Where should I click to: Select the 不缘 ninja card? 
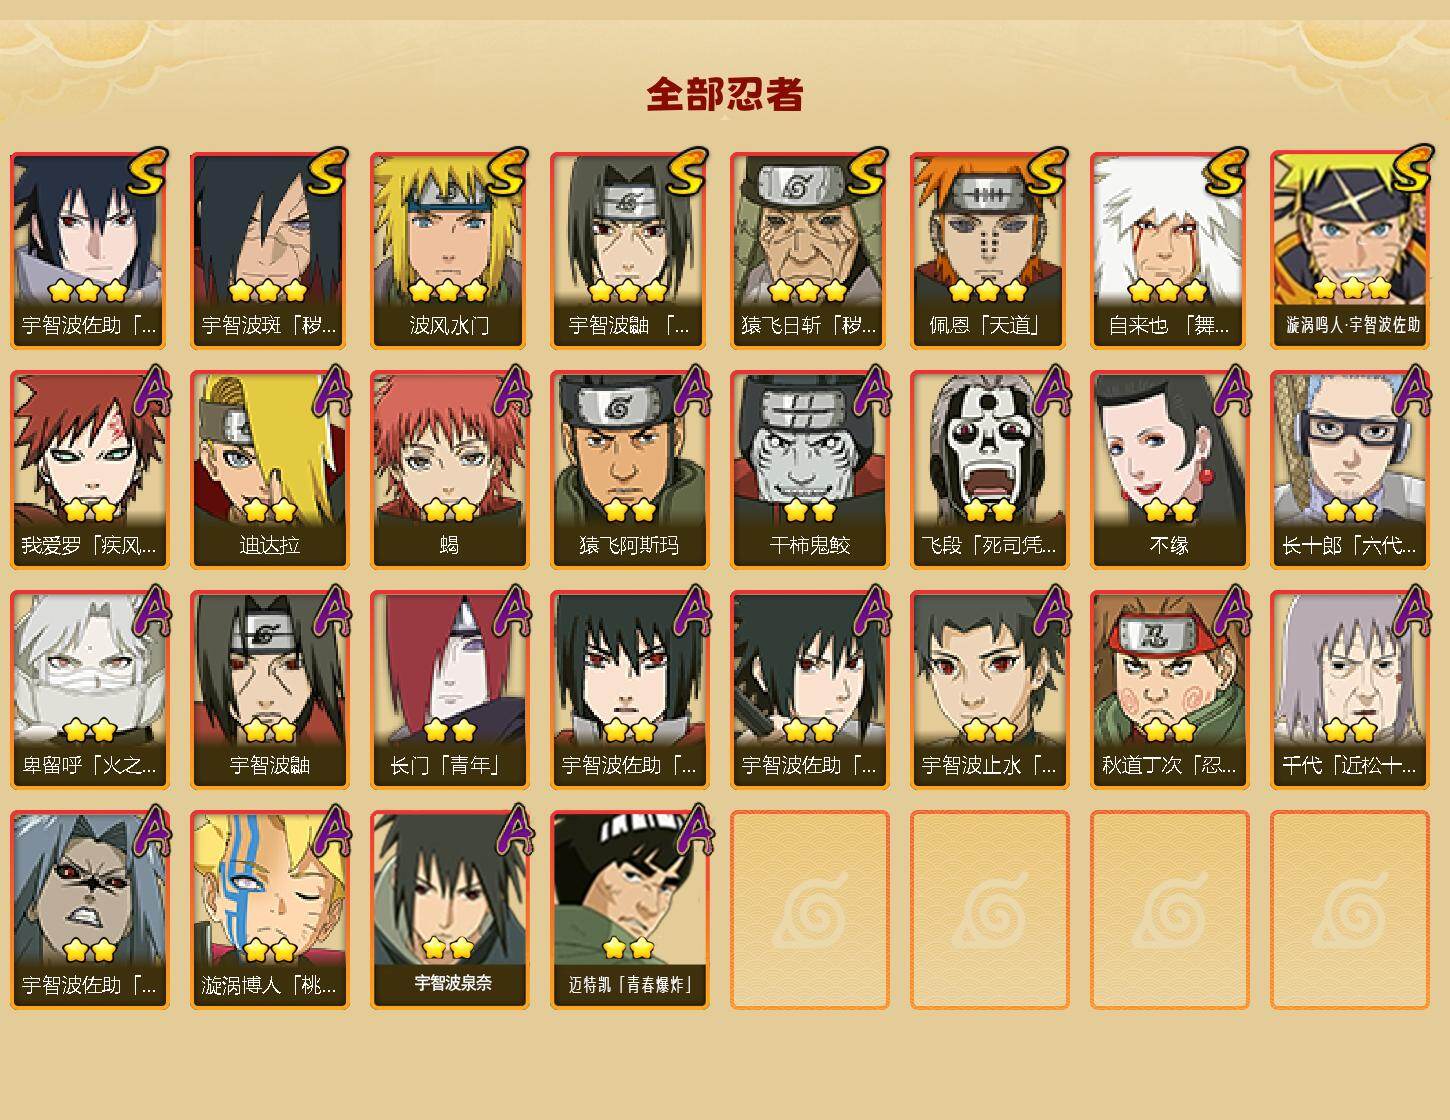(1169, 470)
